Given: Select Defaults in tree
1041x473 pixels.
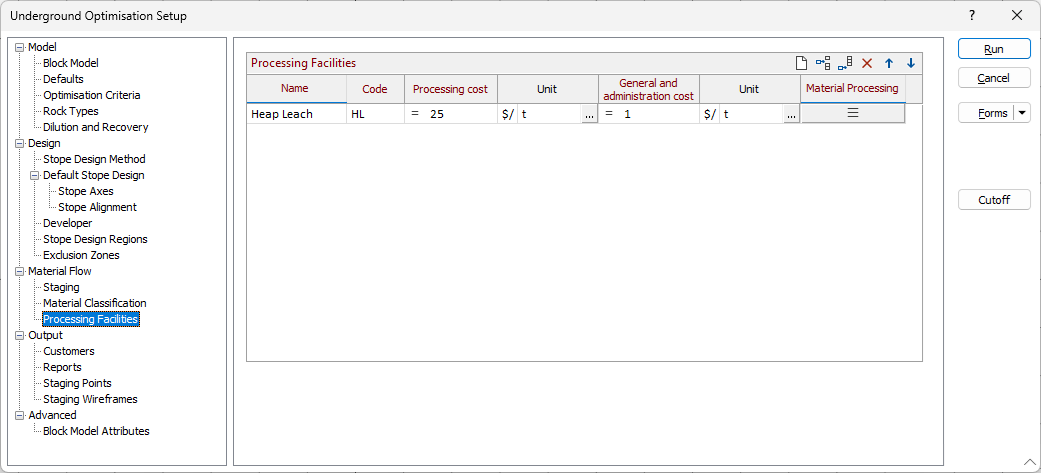Looking at the screenshot, I should point(63,79).
